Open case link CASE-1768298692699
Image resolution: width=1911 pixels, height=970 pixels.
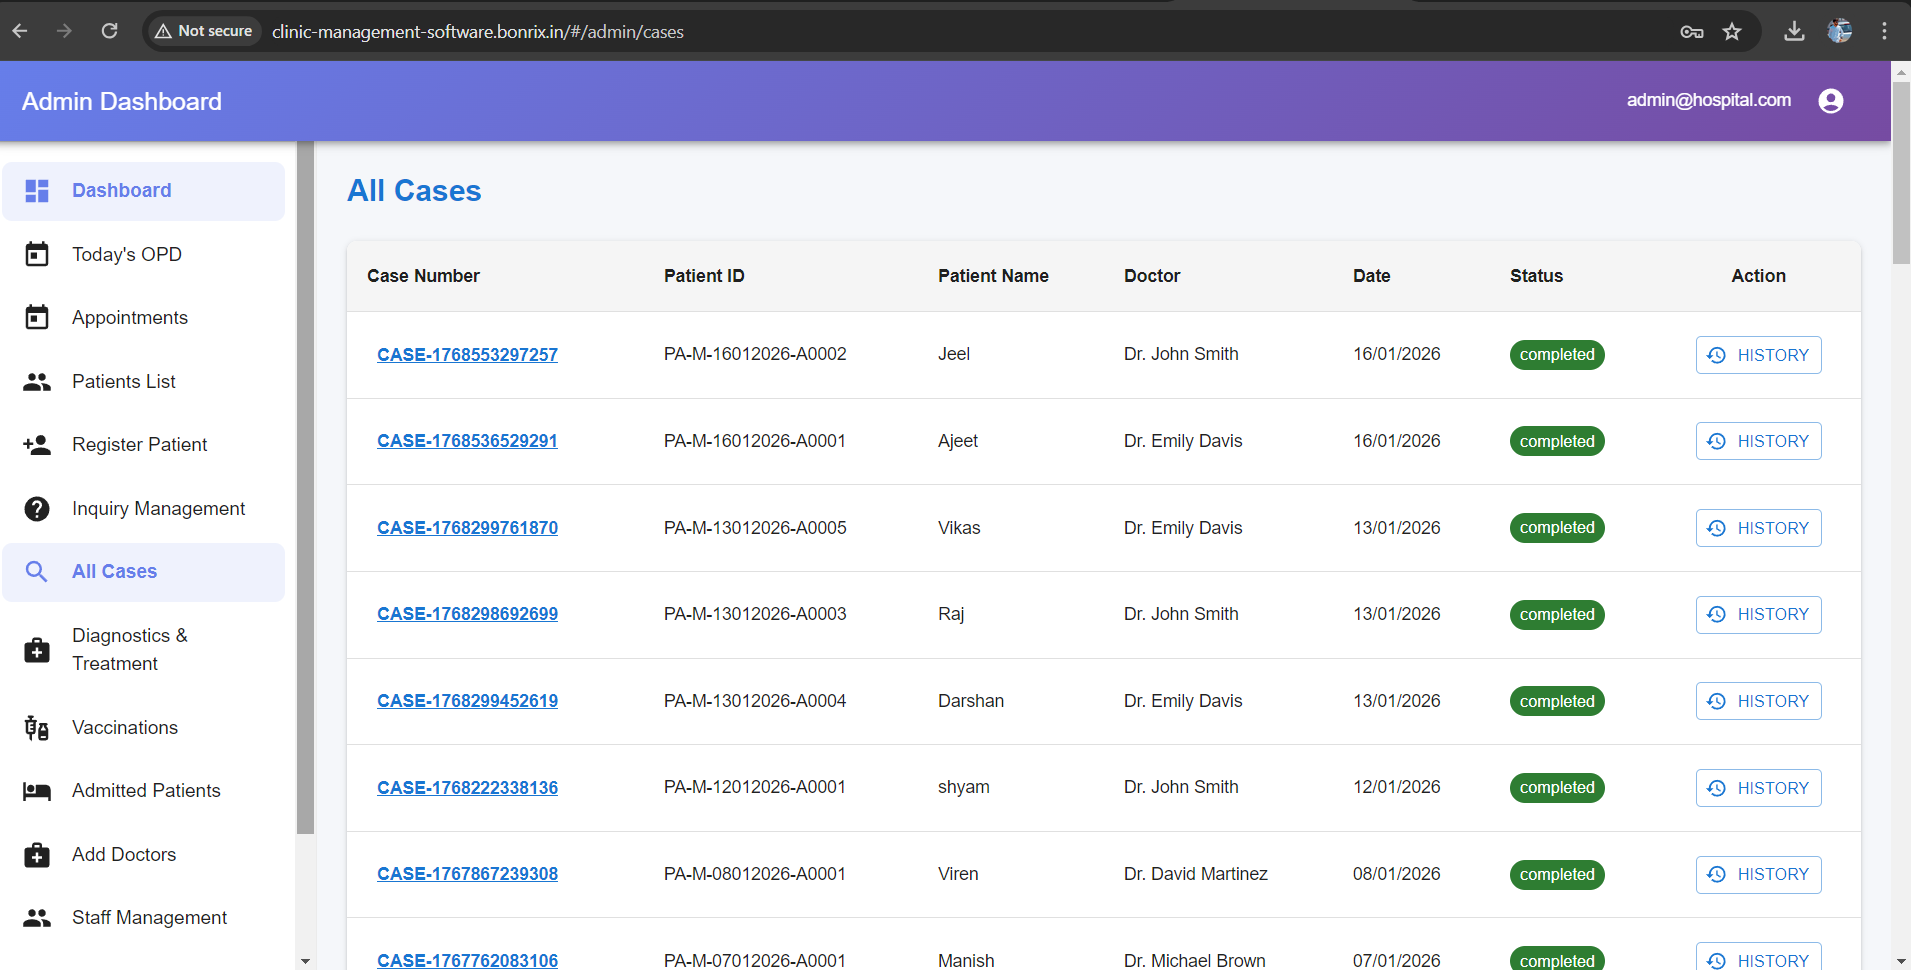467,614
